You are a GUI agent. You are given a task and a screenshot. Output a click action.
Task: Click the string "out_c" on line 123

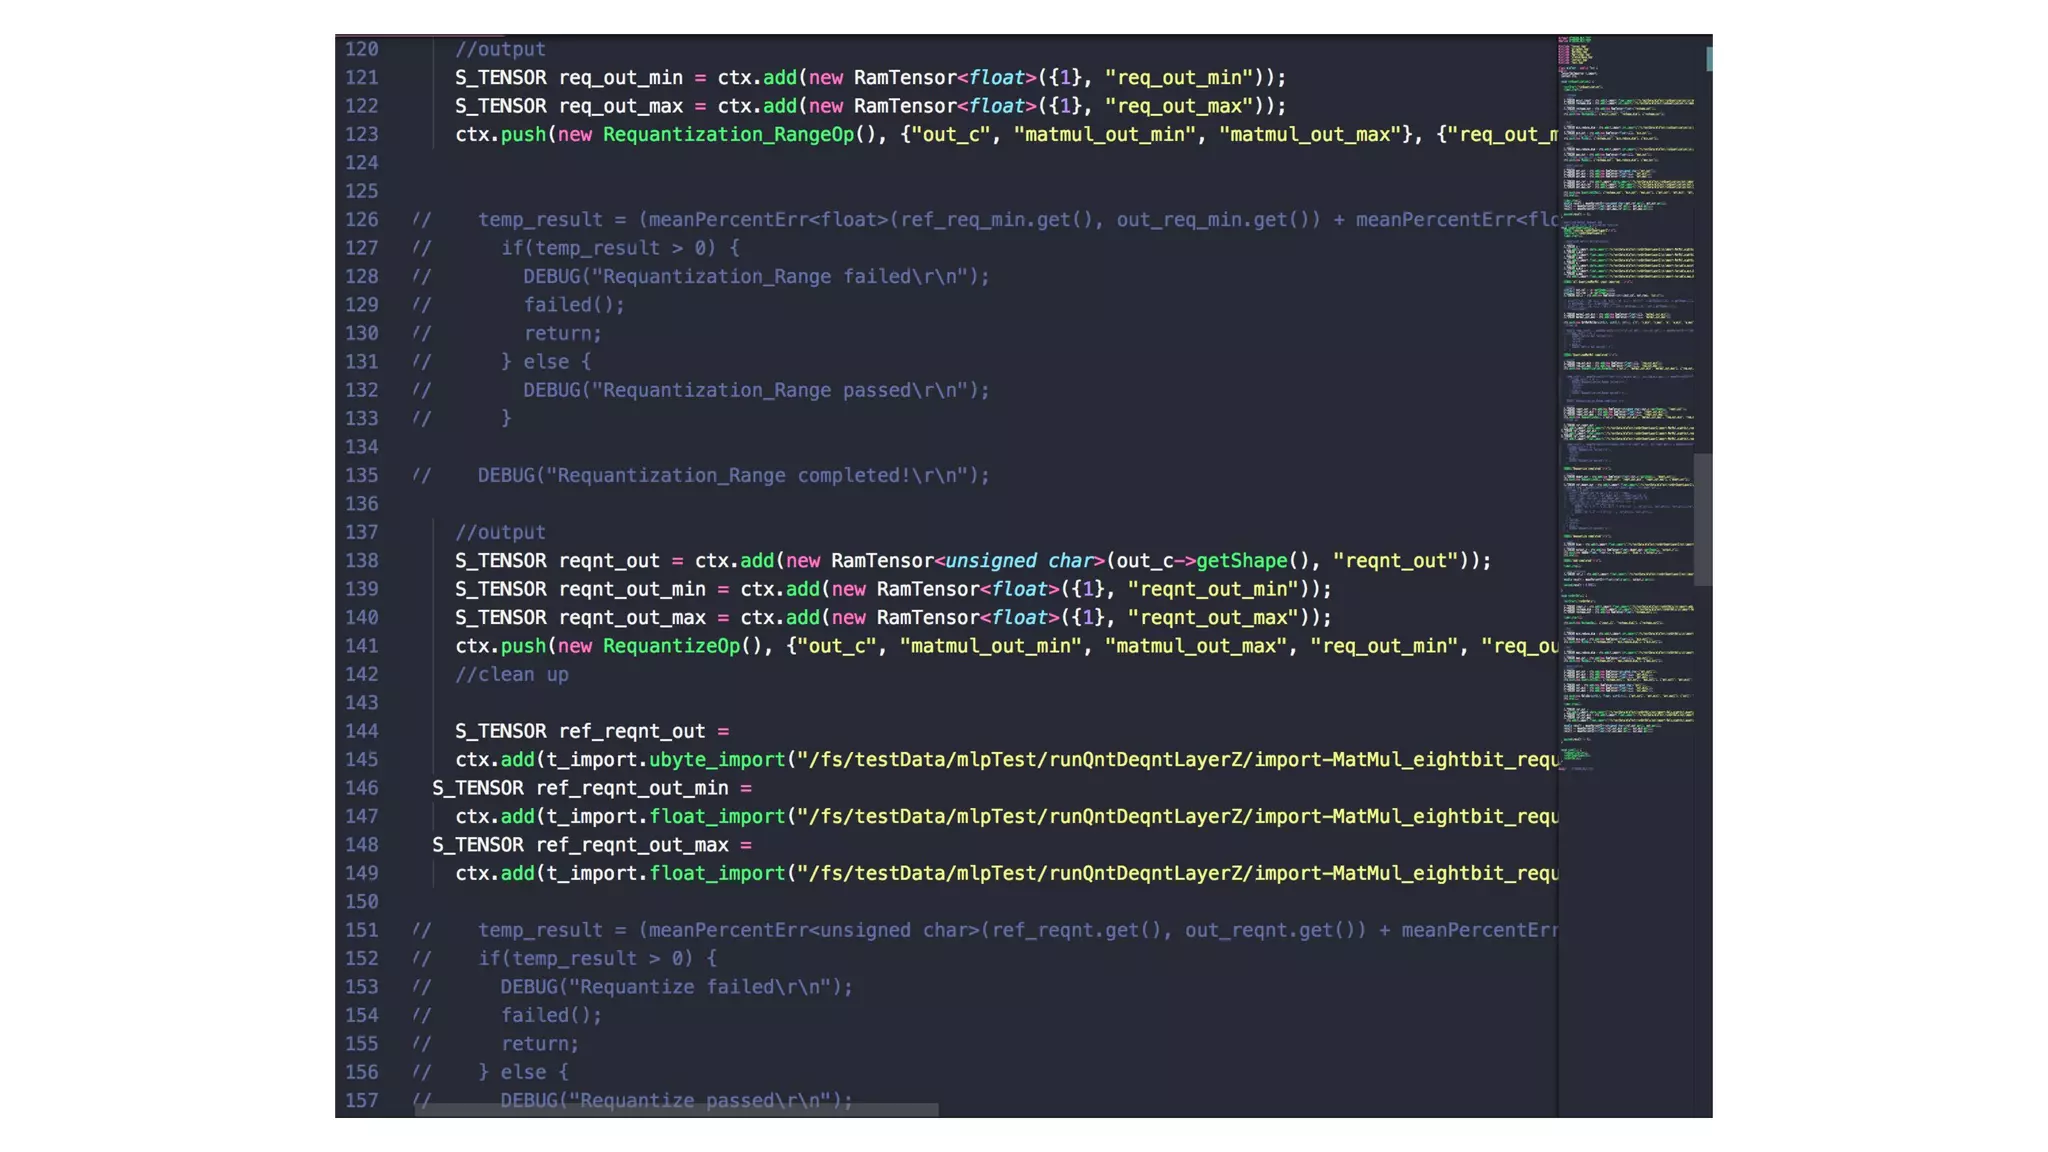(x=951, y=134)
